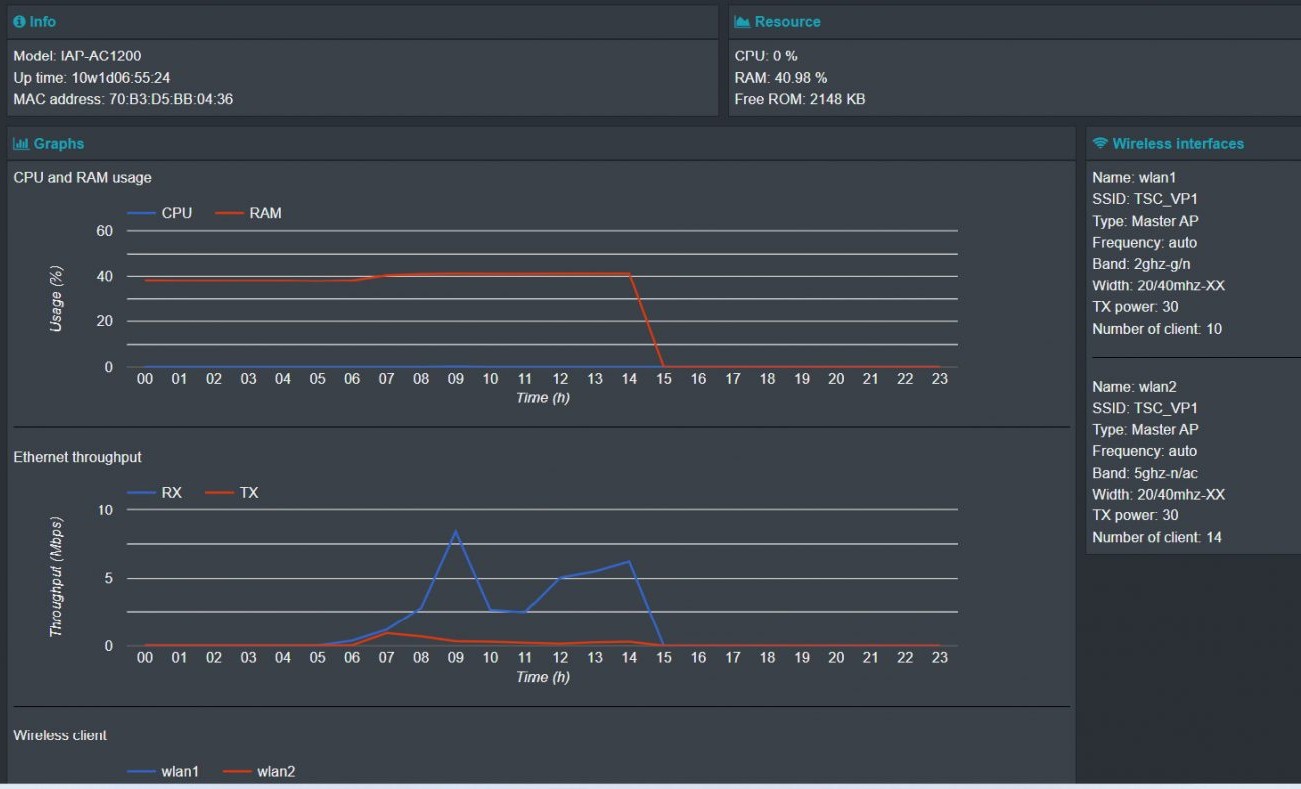Select the RX data point at hour 14

coord(629,561)
